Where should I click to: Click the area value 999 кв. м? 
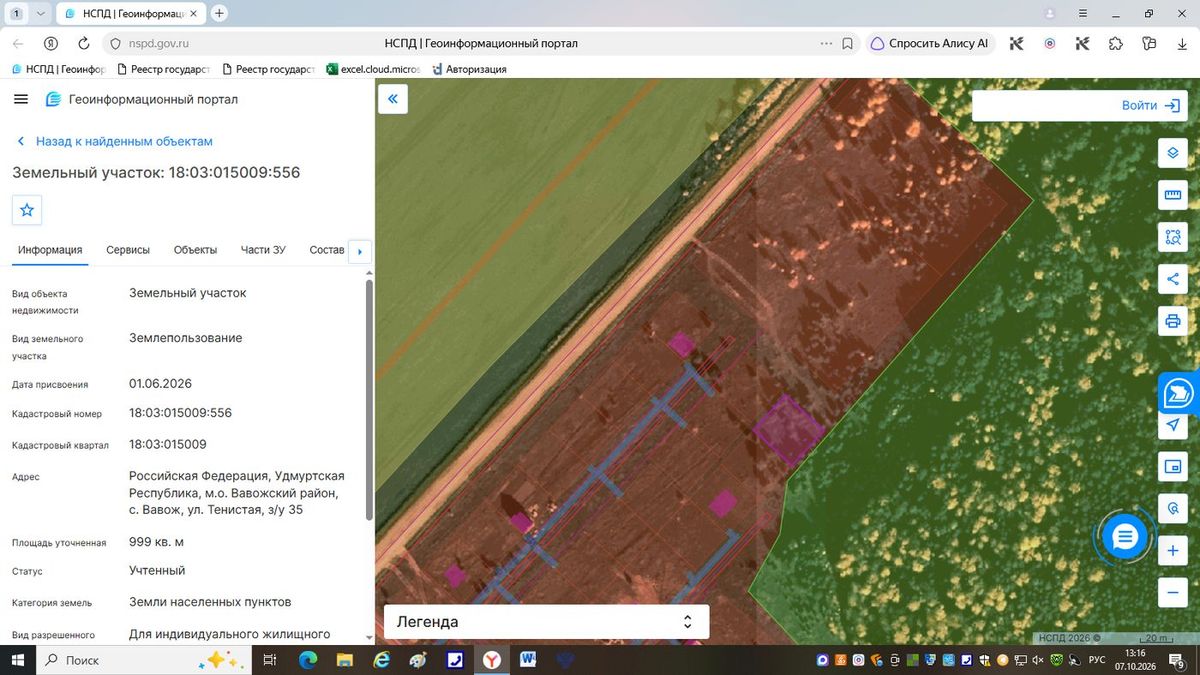(x=156, y=542)
